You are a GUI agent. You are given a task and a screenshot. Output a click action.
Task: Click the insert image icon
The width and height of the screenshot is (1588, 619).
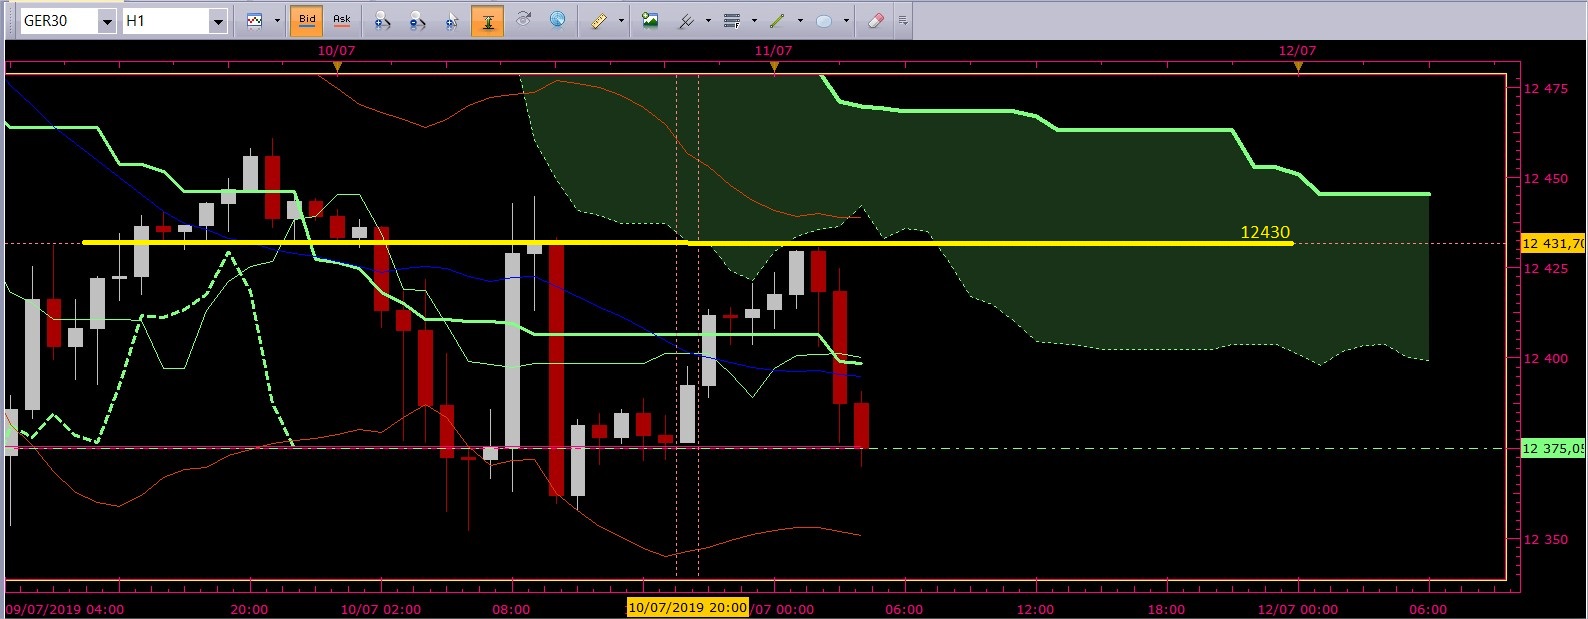[x=650, y=20]
